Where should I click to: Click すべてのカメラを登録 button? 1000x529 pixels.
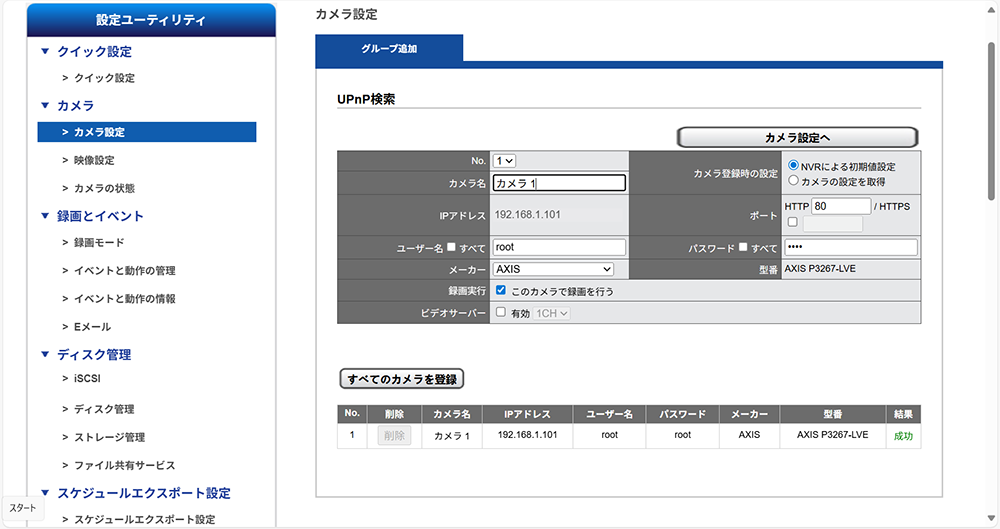tap(402, 379)
